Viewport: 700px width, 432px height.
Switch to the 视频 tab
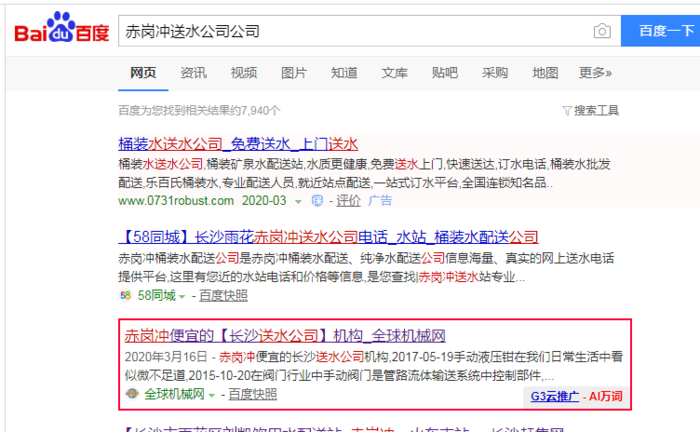pos(244,73)
